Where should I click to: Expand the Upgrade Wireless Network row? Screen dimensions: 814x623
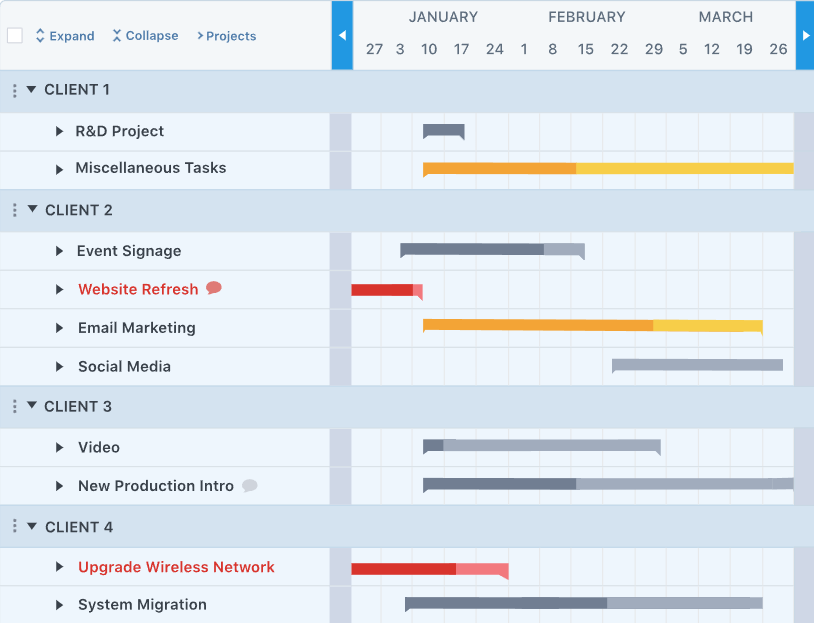(x=59, y=567)
